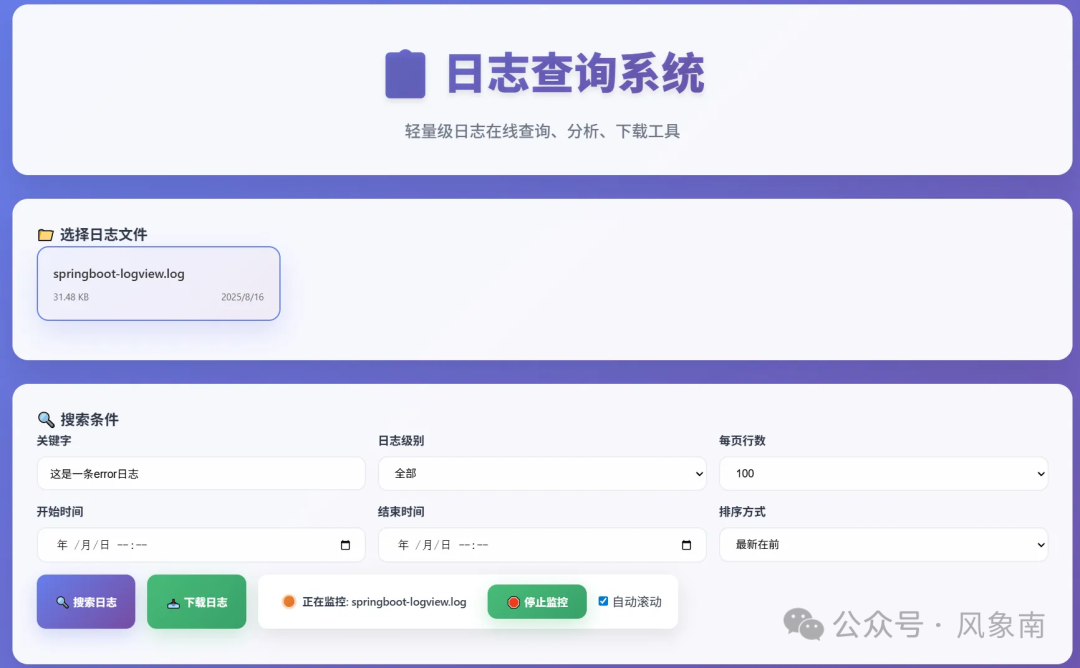Click the folder icon beside 选择日志文件
Viewport: 1080px width, 668px height.
(45, 234)
